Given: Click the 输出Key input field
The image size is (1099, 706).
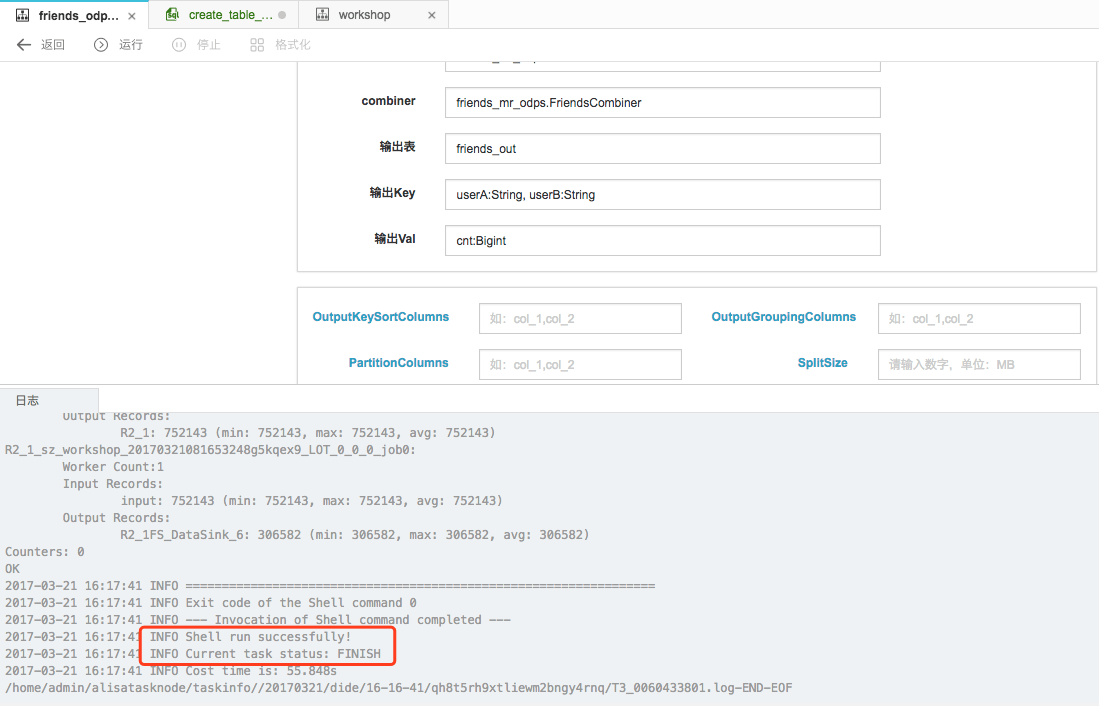Looking at the screenshot, I should [x=662, y=194].
